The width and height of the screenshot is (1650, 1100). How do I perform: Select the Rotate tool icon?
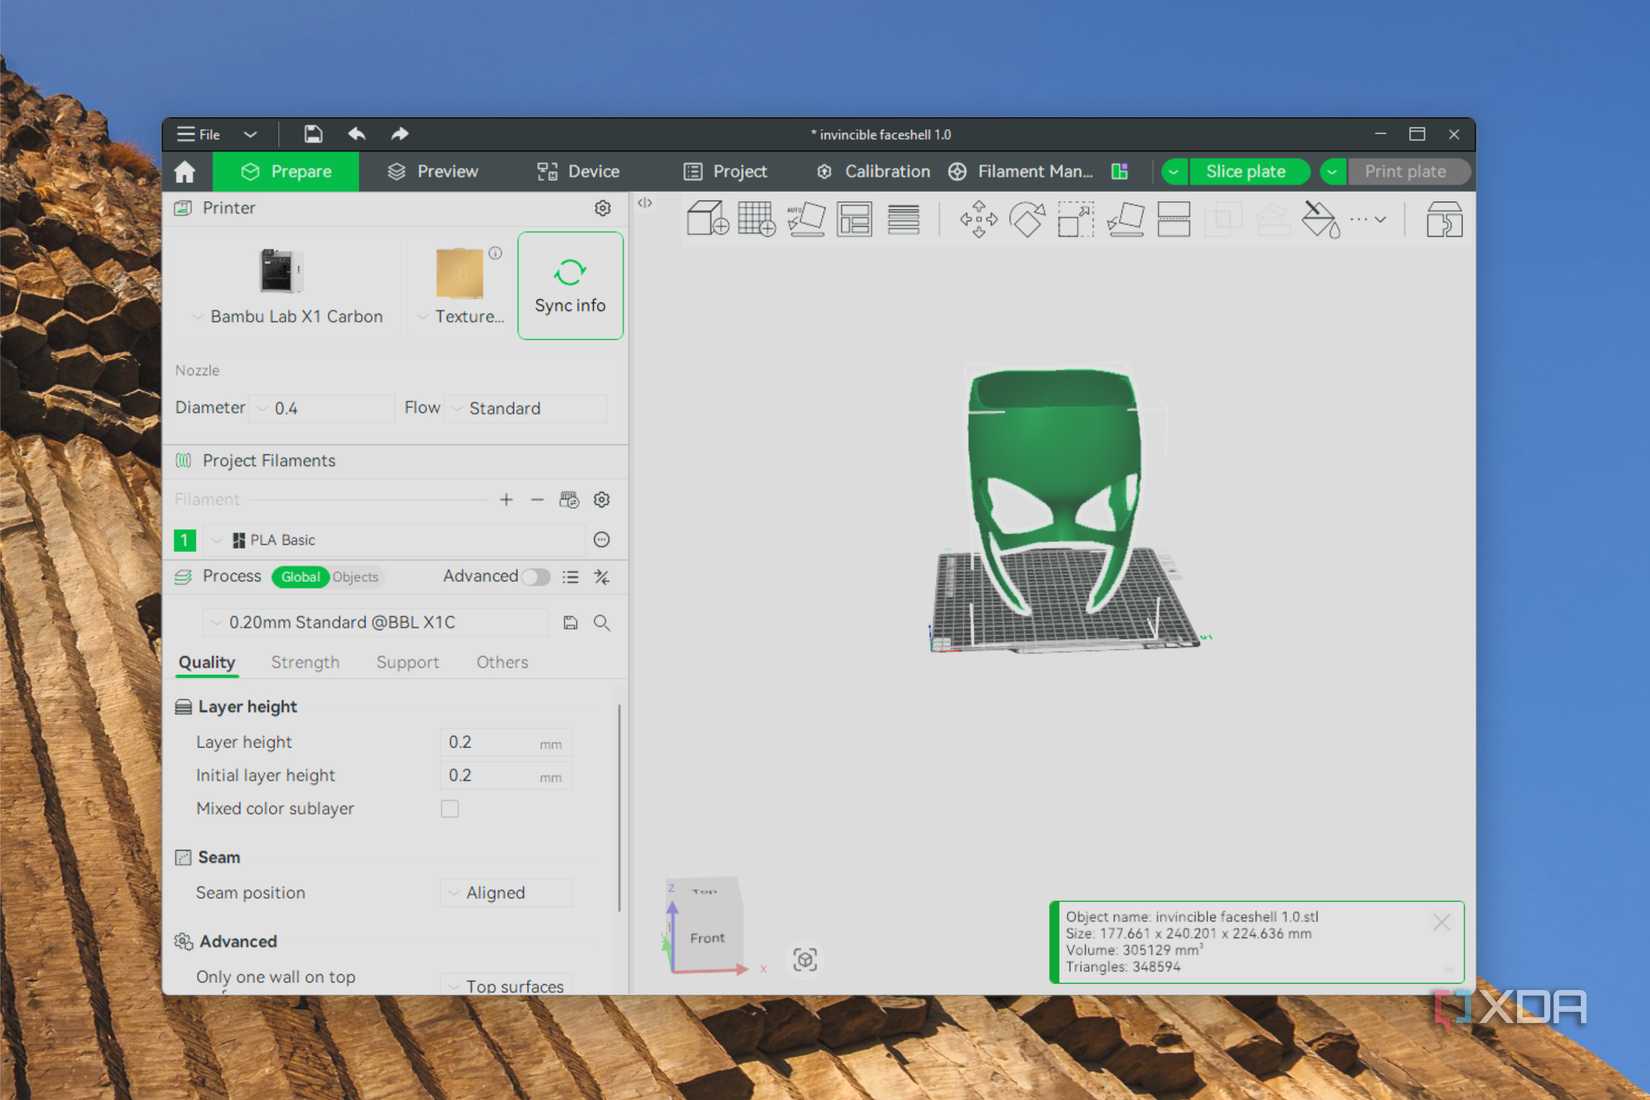(x=1027, y=218)
